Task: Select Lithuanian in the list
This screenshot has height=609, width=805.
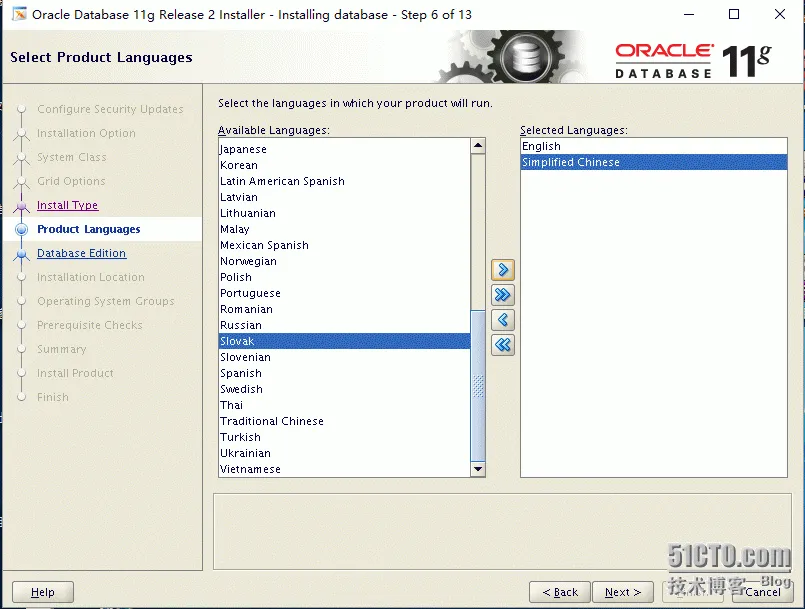Action: pyautogui.click(x=344, y=213)
